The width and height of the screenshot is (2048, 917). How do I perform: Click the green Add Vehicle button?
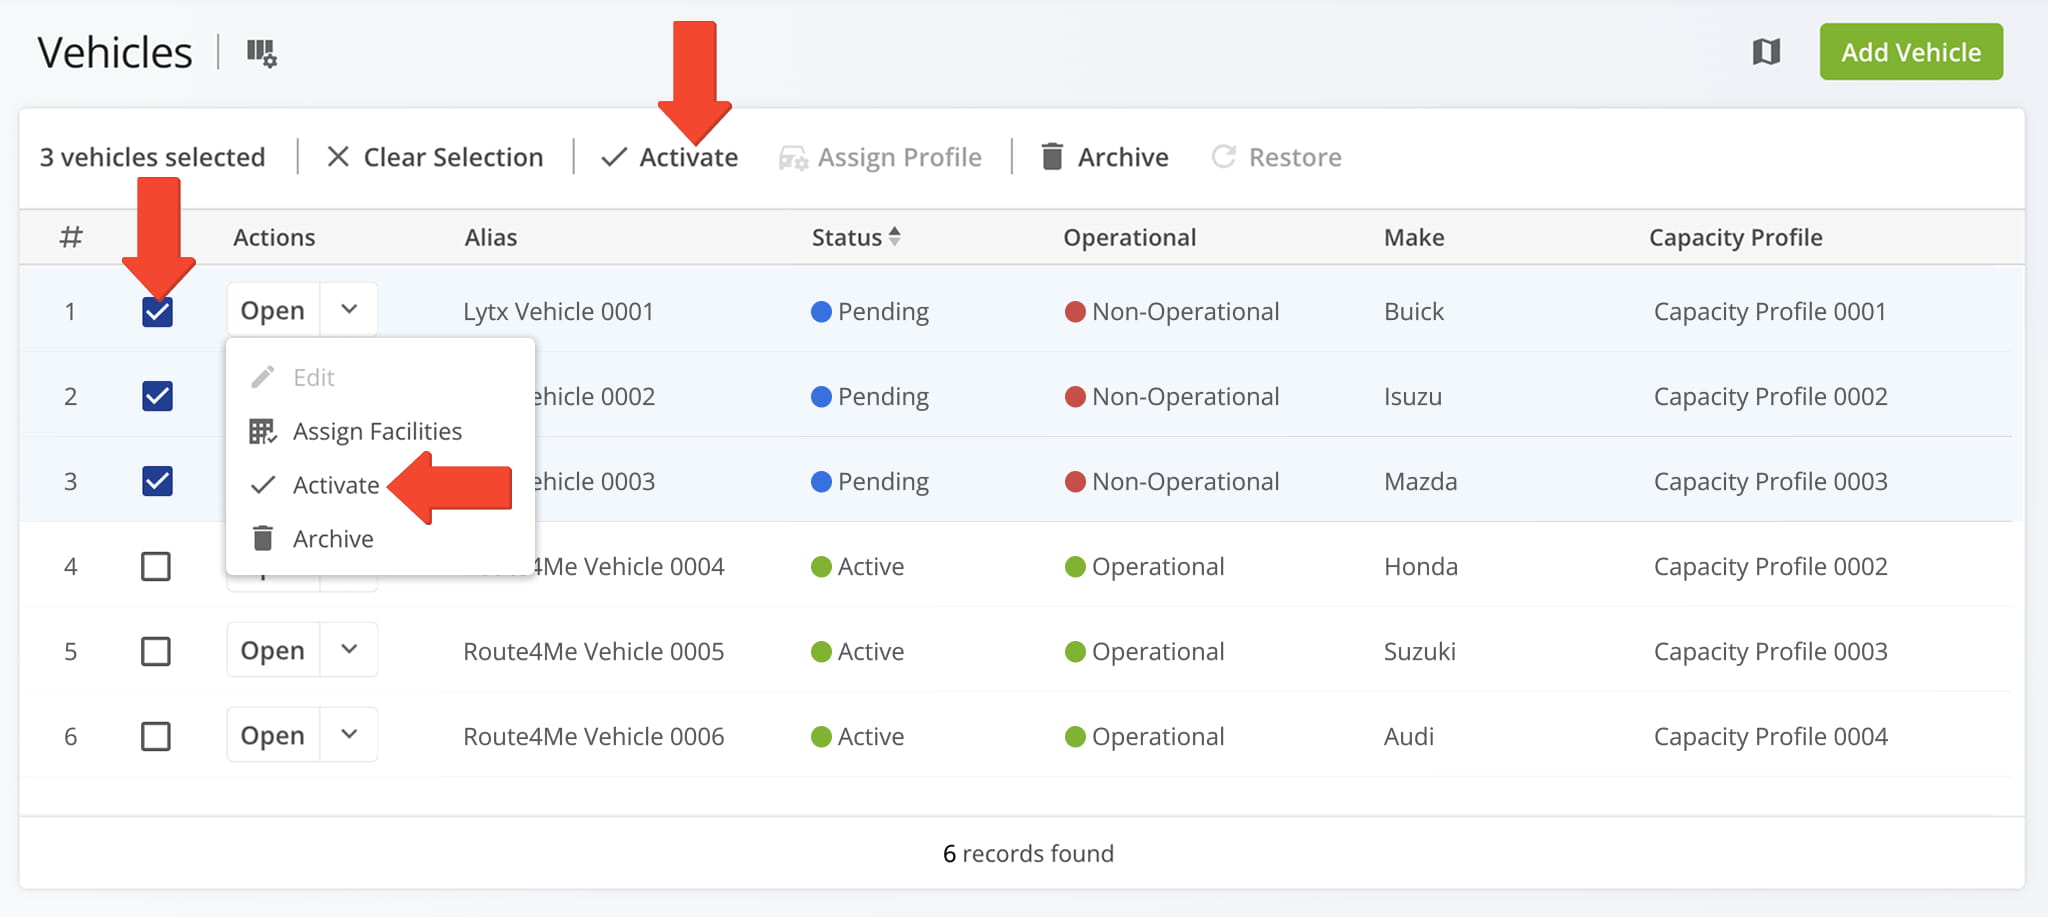point(1910,52)
